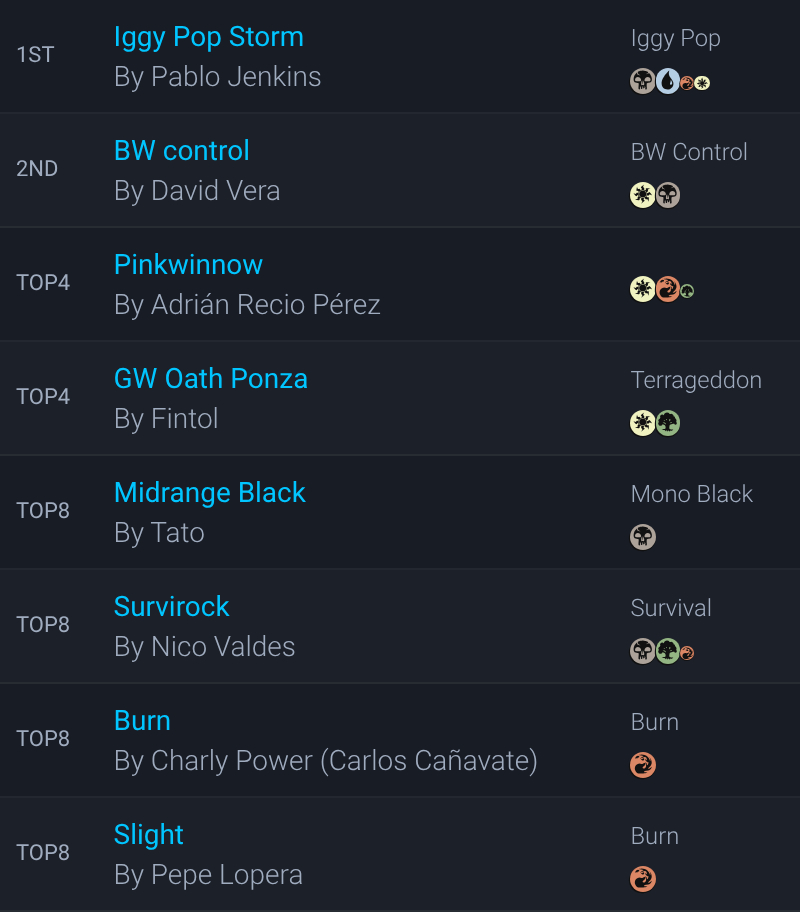Click the blue mana icon for Iggy Pop Storm
The image size is (800, 912).
[x=667, y=82]
